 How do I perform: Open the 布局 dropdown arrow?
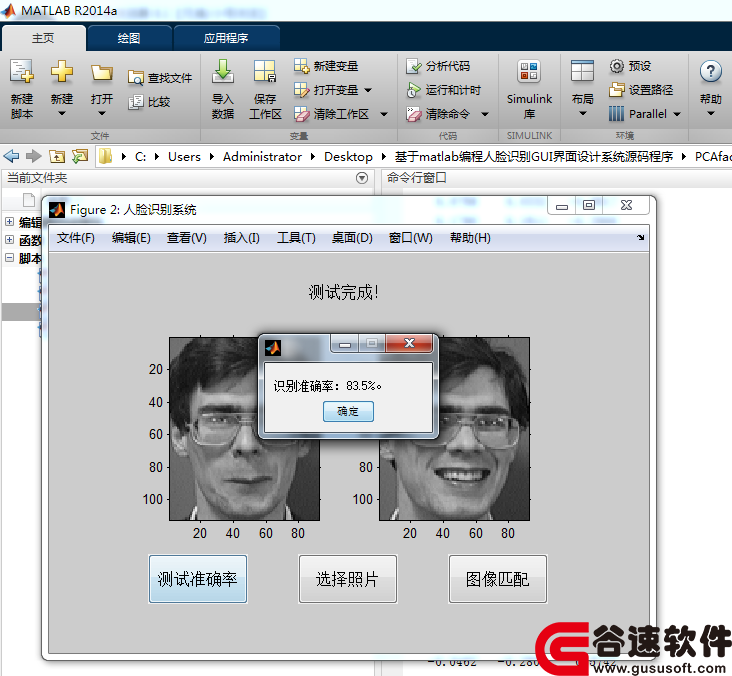[583, 113]
